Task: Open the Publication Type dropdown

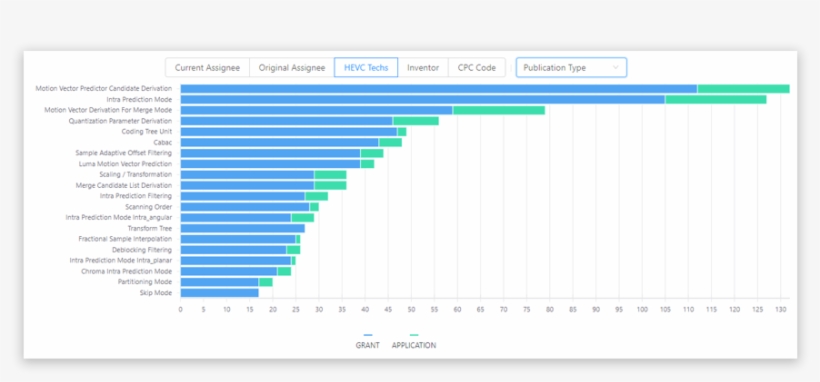Action: tap(571, 68)
